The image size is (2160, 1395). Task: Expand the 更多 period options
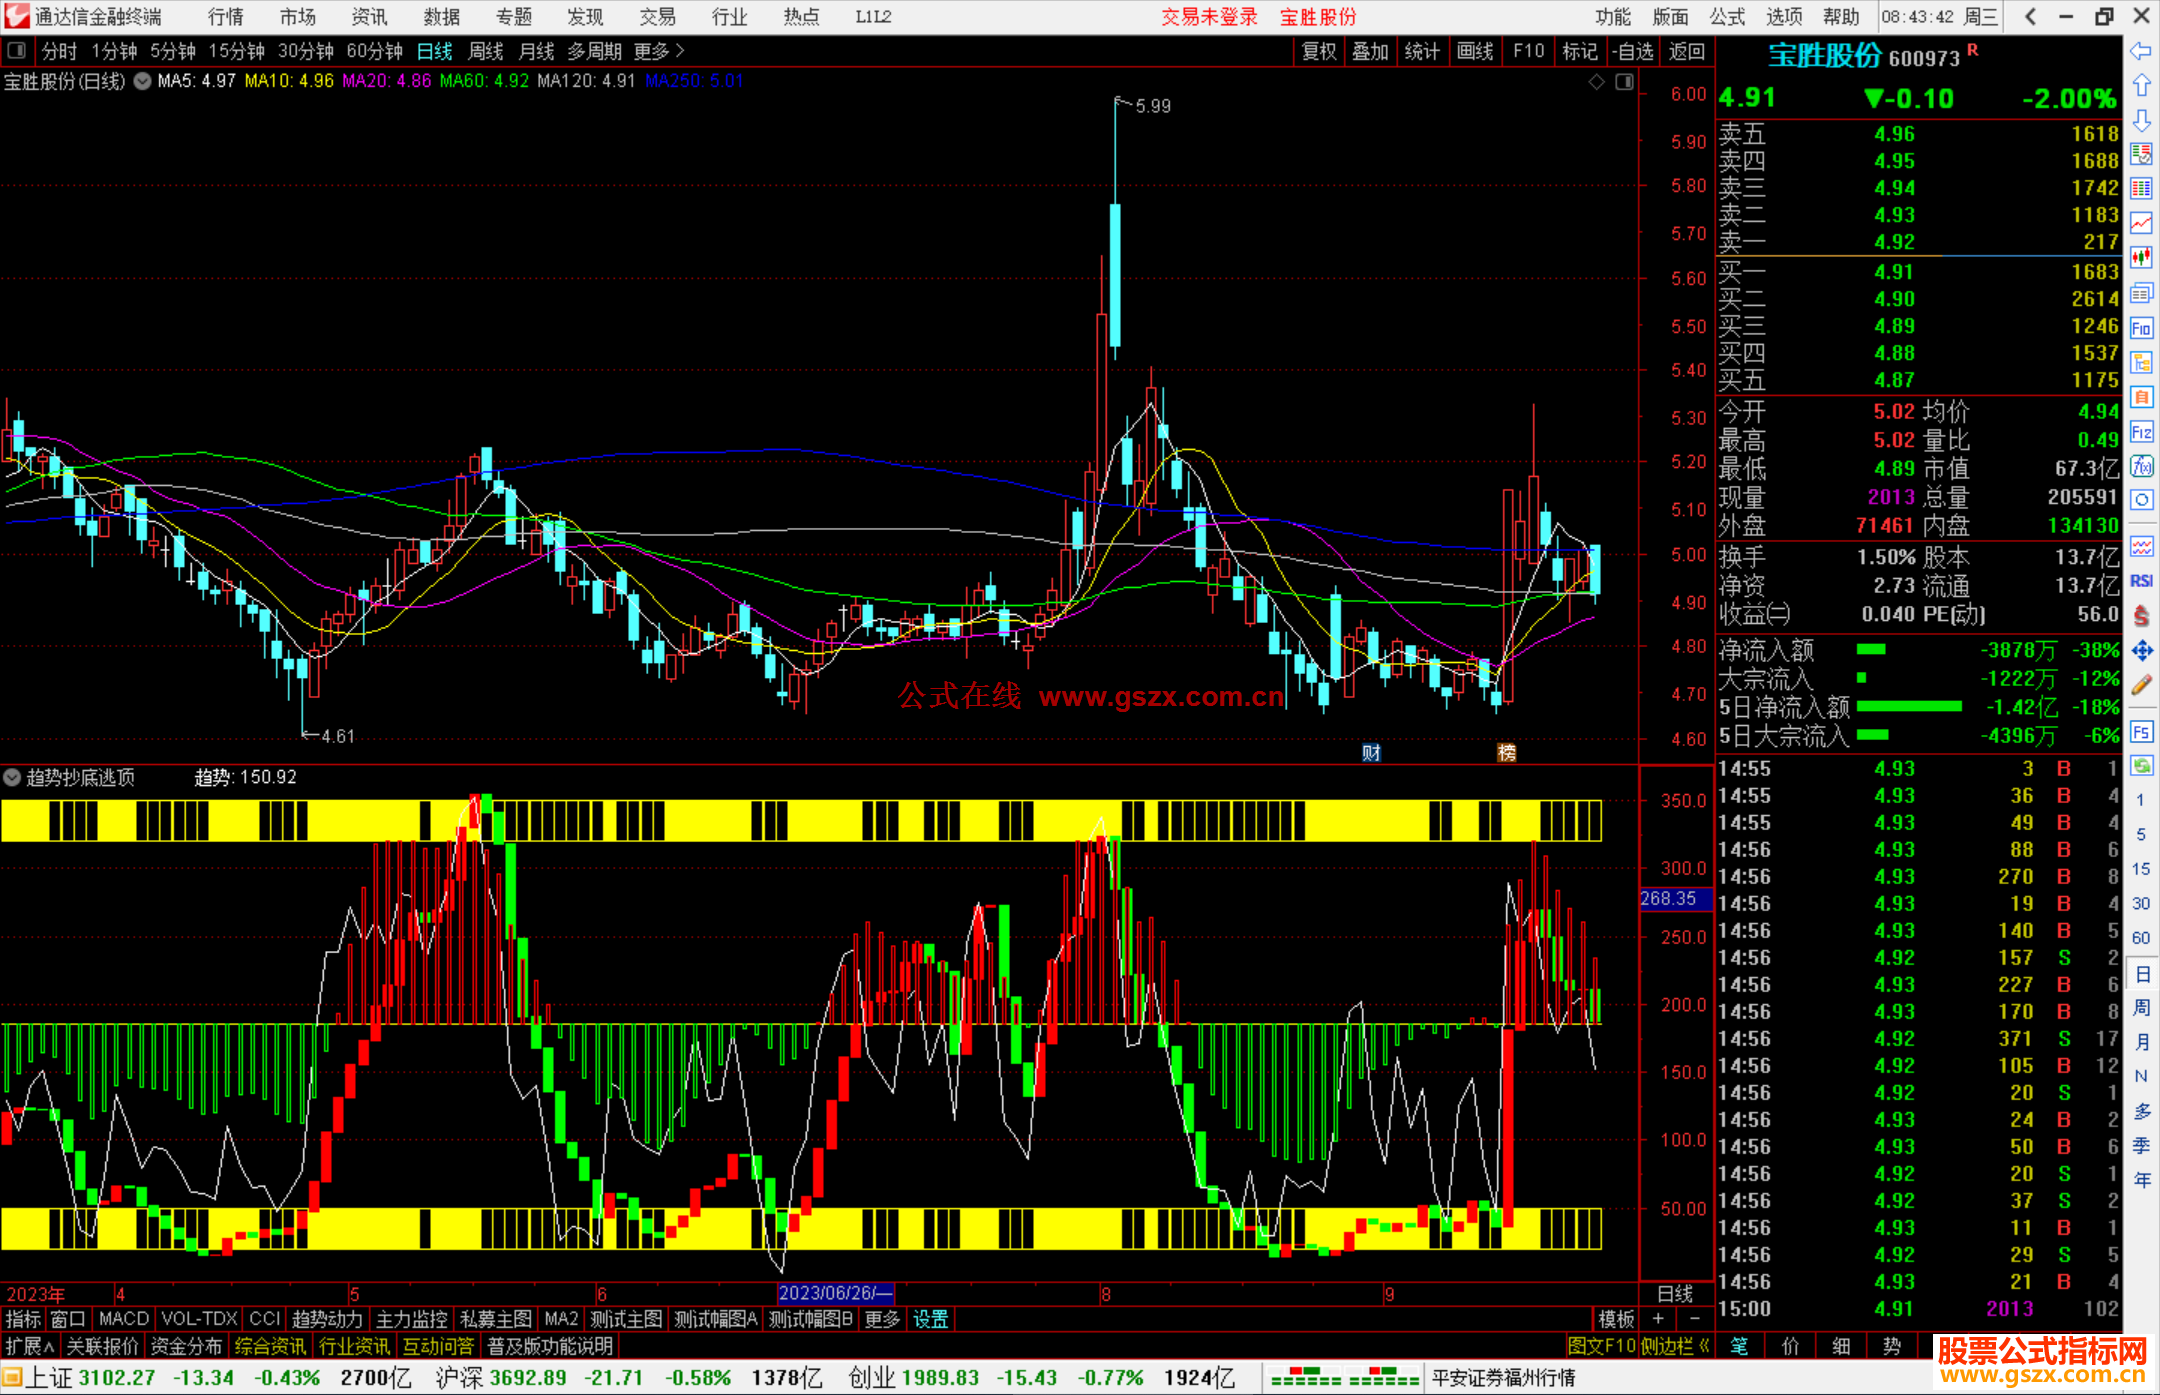tap(659, 51)
